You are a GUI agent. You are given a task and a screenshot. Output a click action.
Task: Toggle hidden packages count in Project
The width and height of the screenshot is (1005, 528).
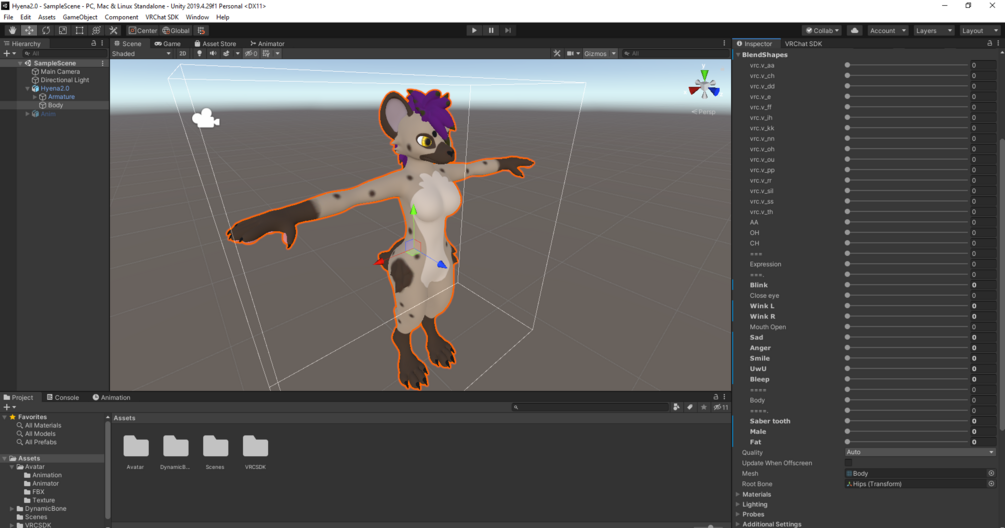721,407
